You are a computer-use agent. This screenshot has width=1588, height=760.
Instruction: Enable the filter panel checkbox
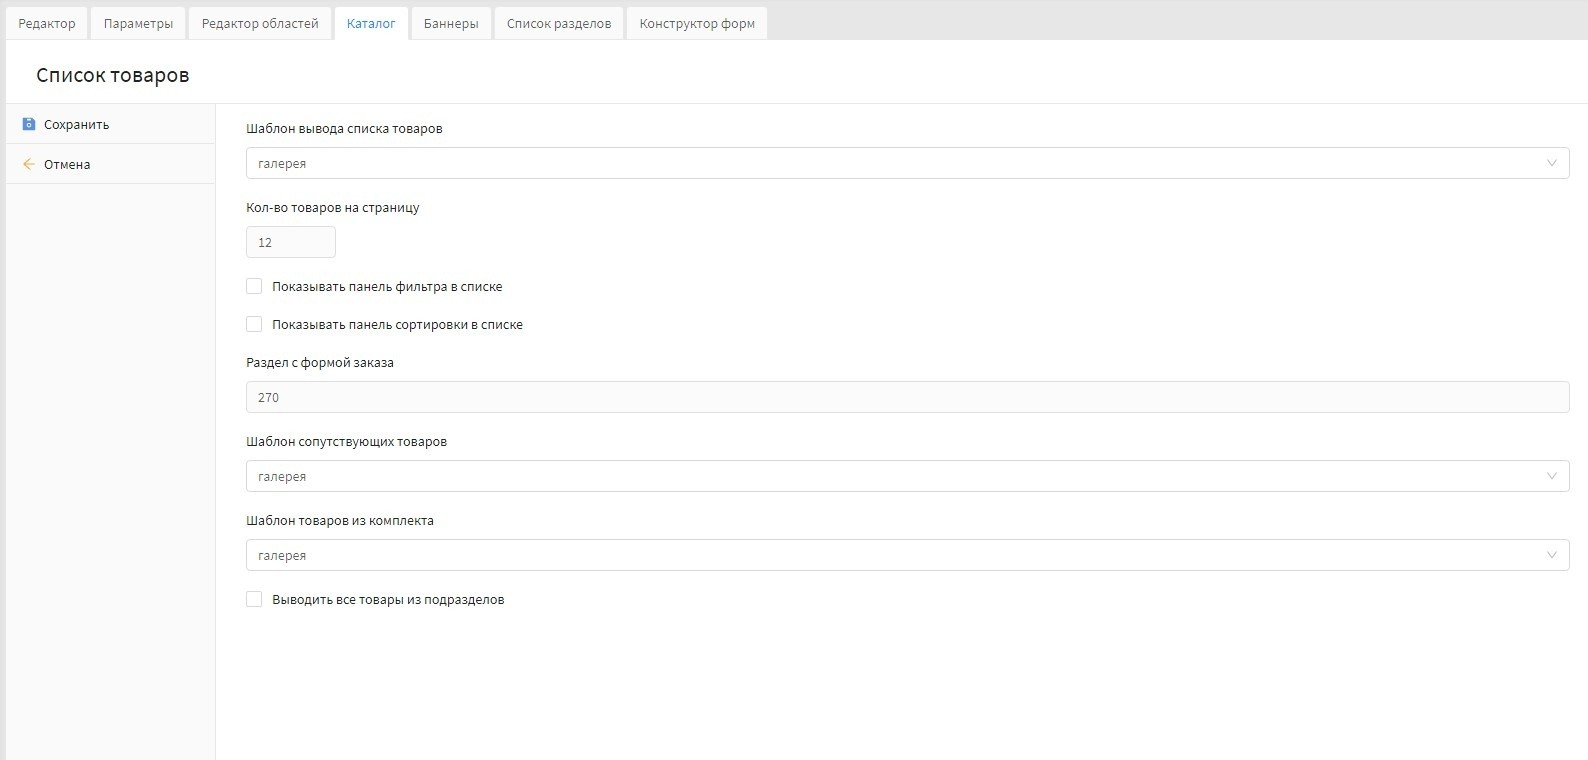tap(254, 286)
